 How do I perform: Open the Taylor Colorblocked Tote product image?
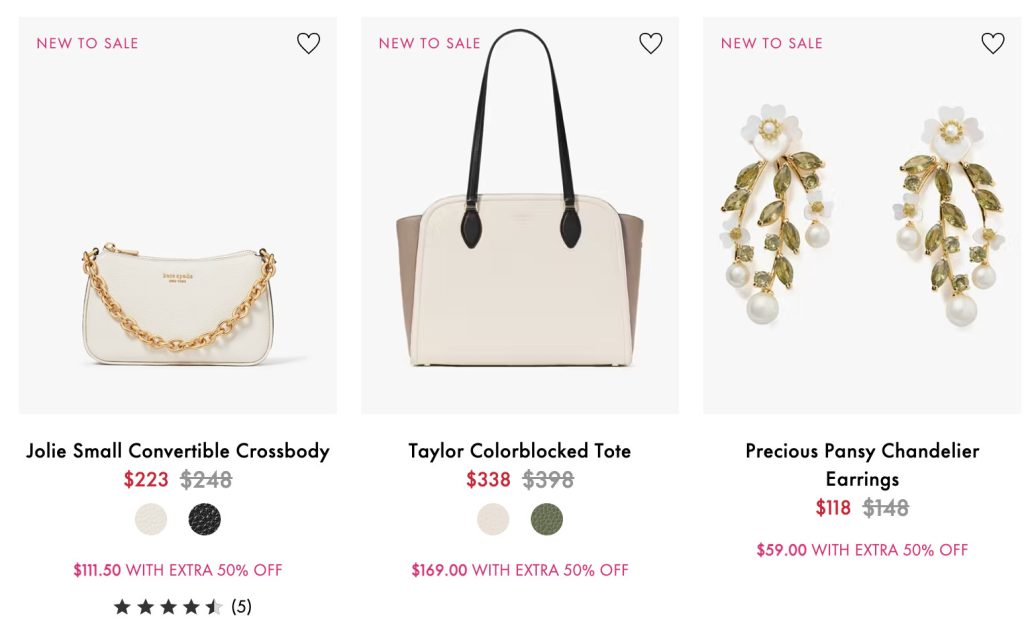pos(520,280)
